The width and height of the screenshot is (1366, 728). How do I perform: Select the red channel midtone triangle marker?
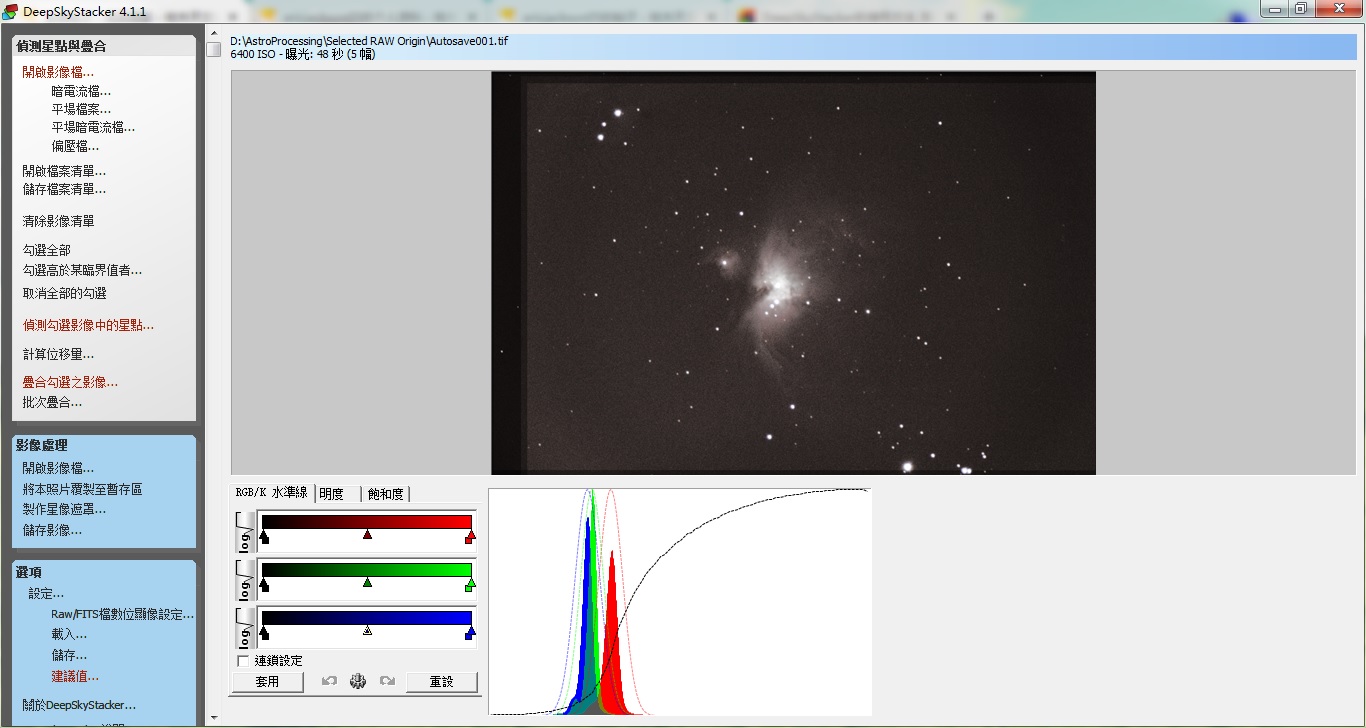tap(367, 536)
